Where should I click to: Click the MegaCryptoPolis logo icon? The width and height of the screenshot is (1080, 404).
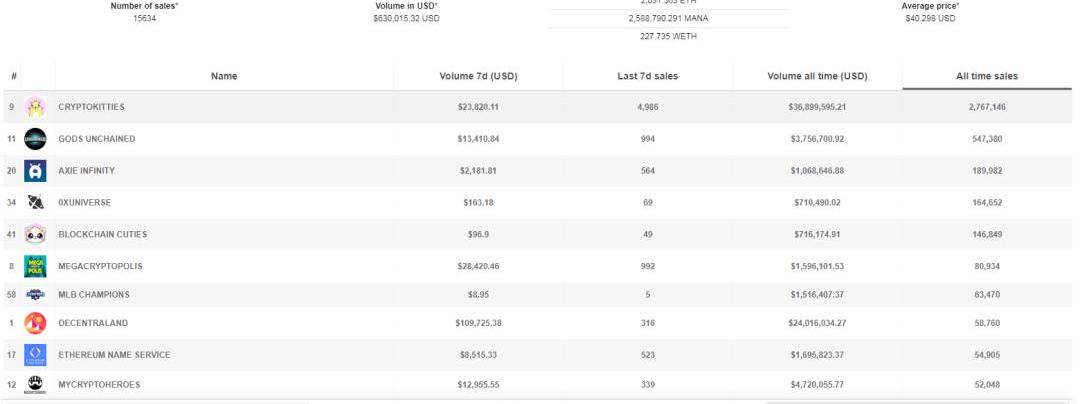(x=35, y=267)
